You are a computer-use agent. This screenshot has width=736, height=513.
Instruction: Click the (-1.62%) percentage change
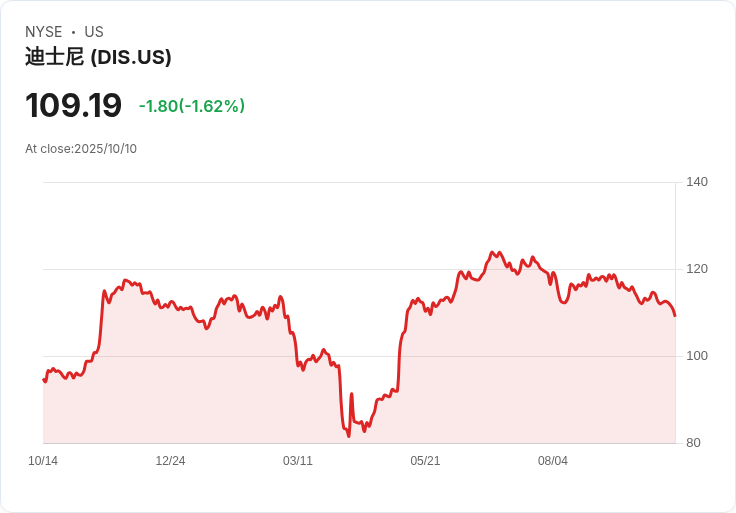[212, 106]
